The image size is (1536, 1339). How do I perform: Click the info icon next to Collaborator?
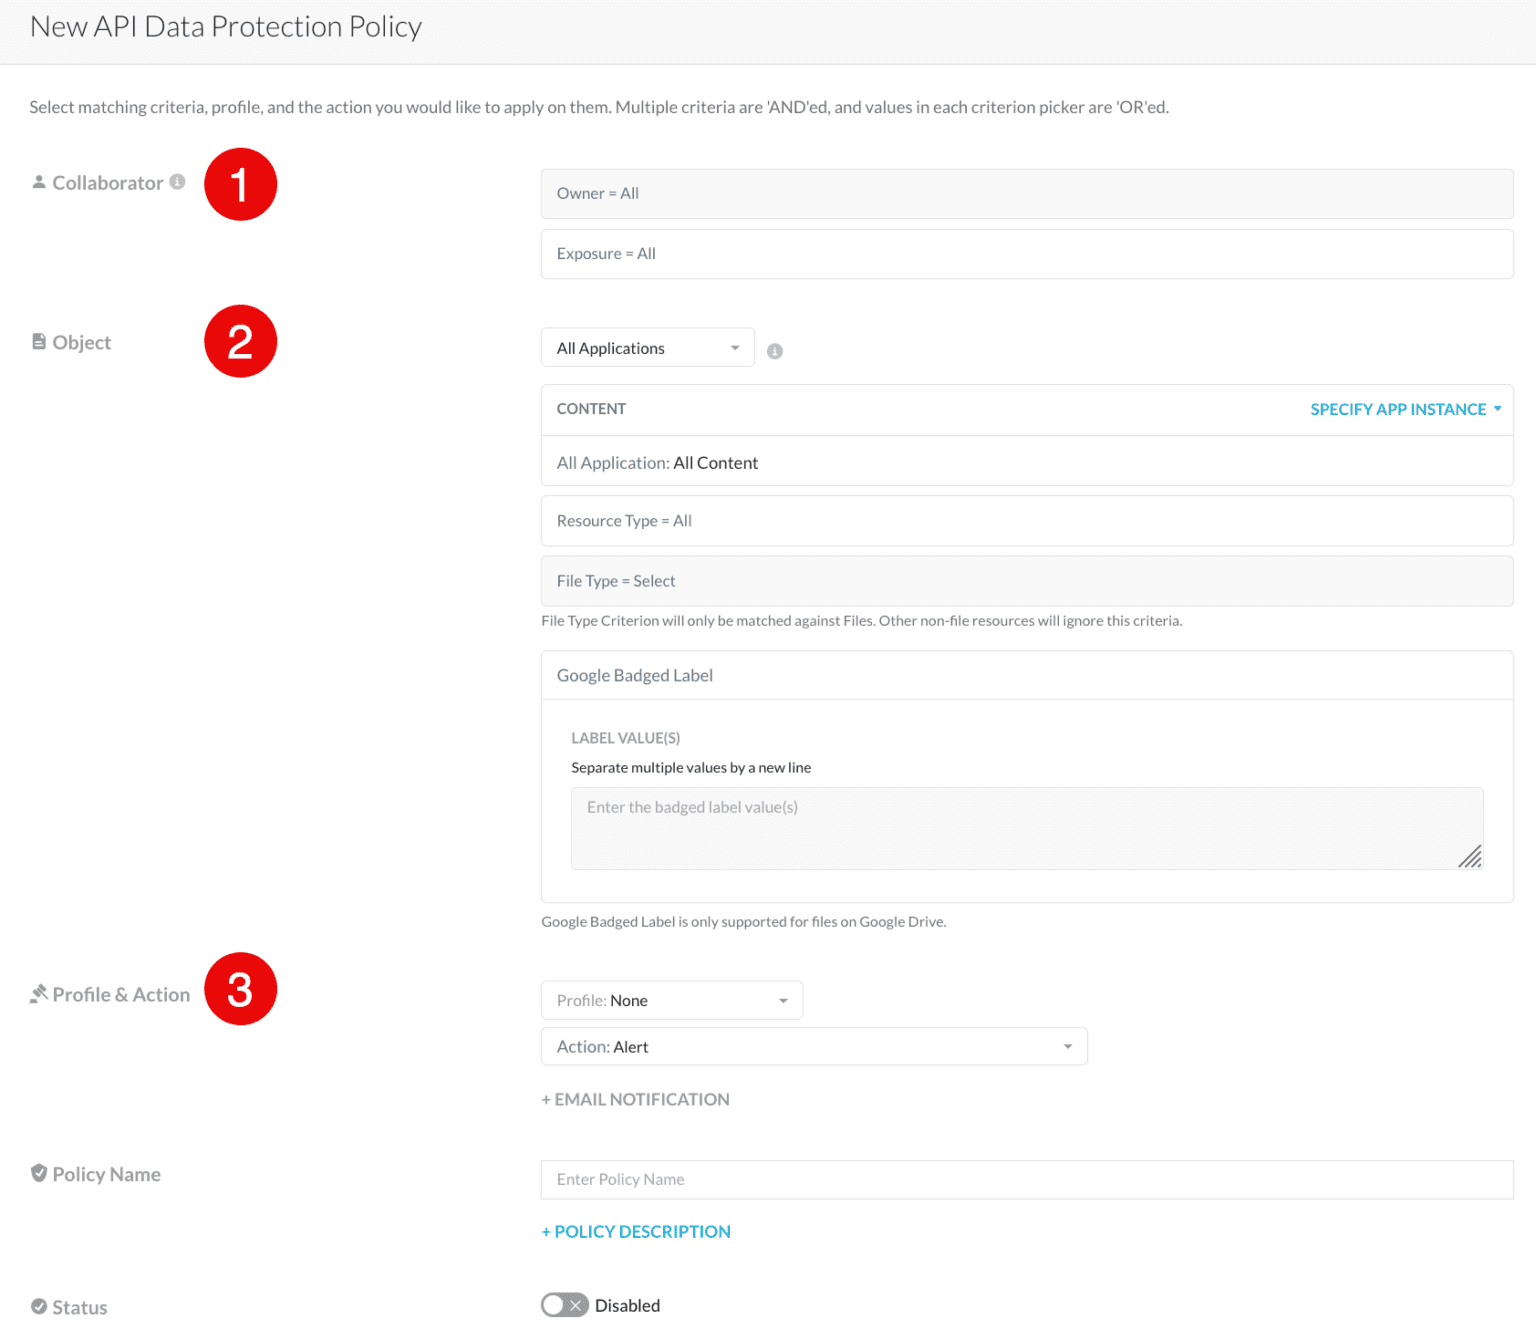pyautogui.click(x=179, y=182)
